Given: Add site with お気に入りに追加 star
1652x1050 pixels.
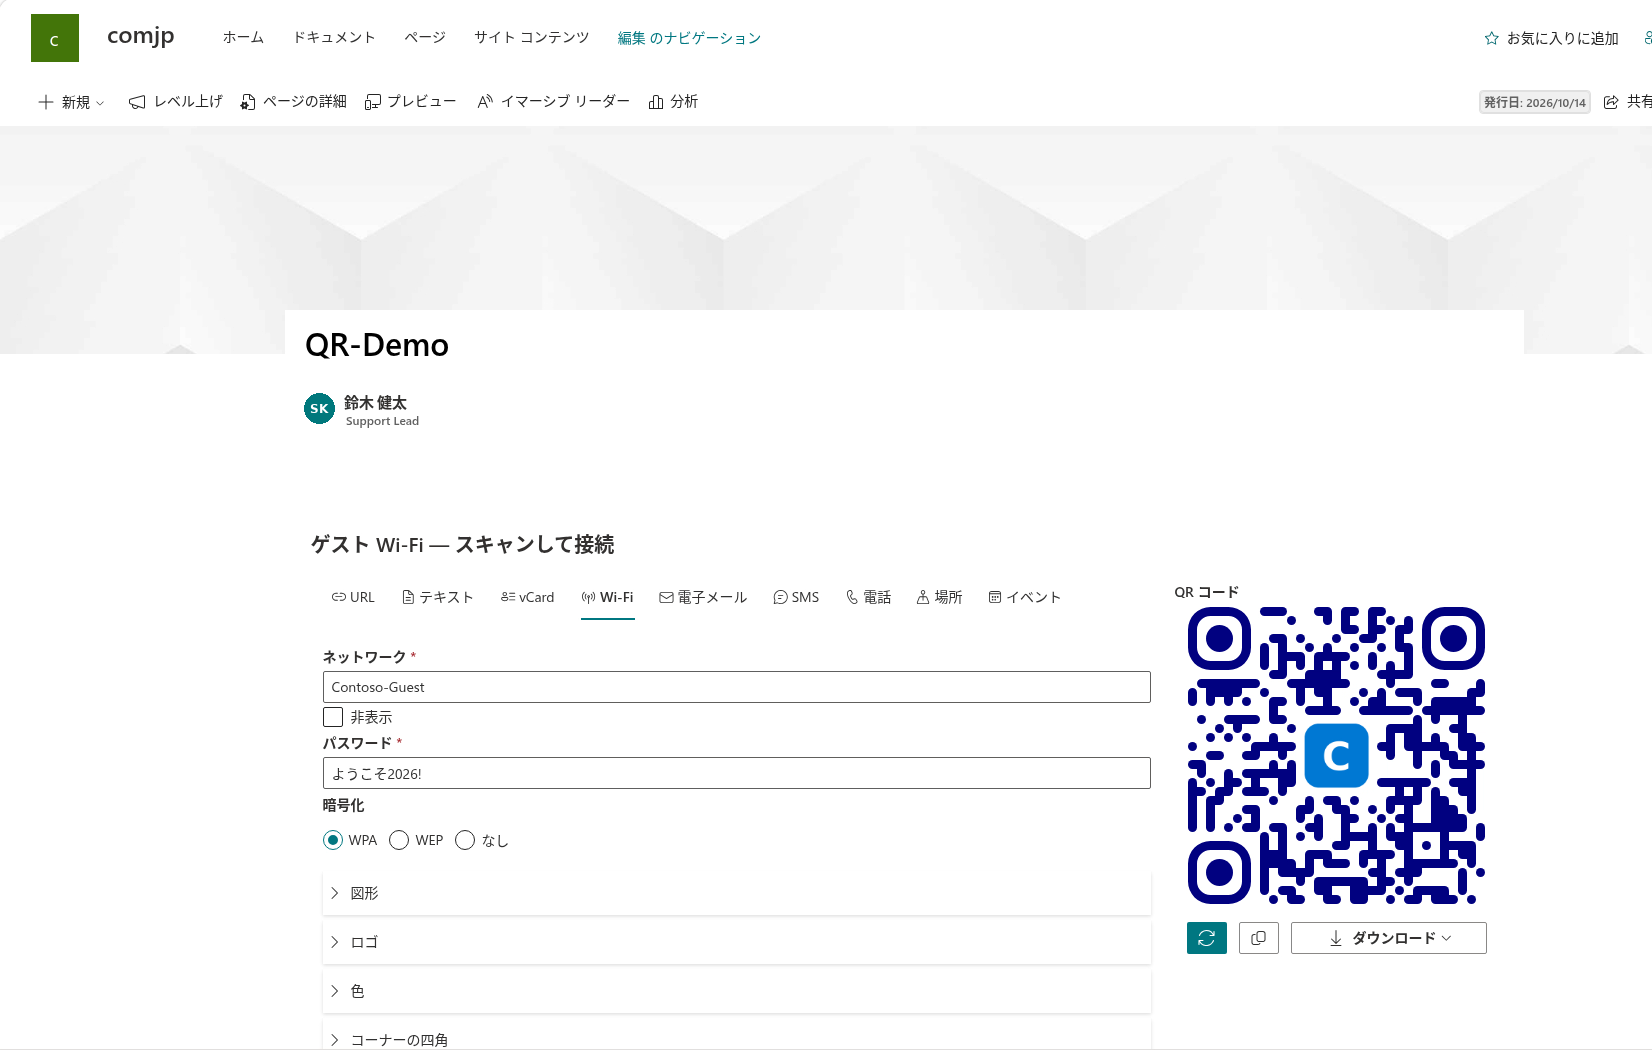Looking at the screenshot, I should pos(1551,38).
